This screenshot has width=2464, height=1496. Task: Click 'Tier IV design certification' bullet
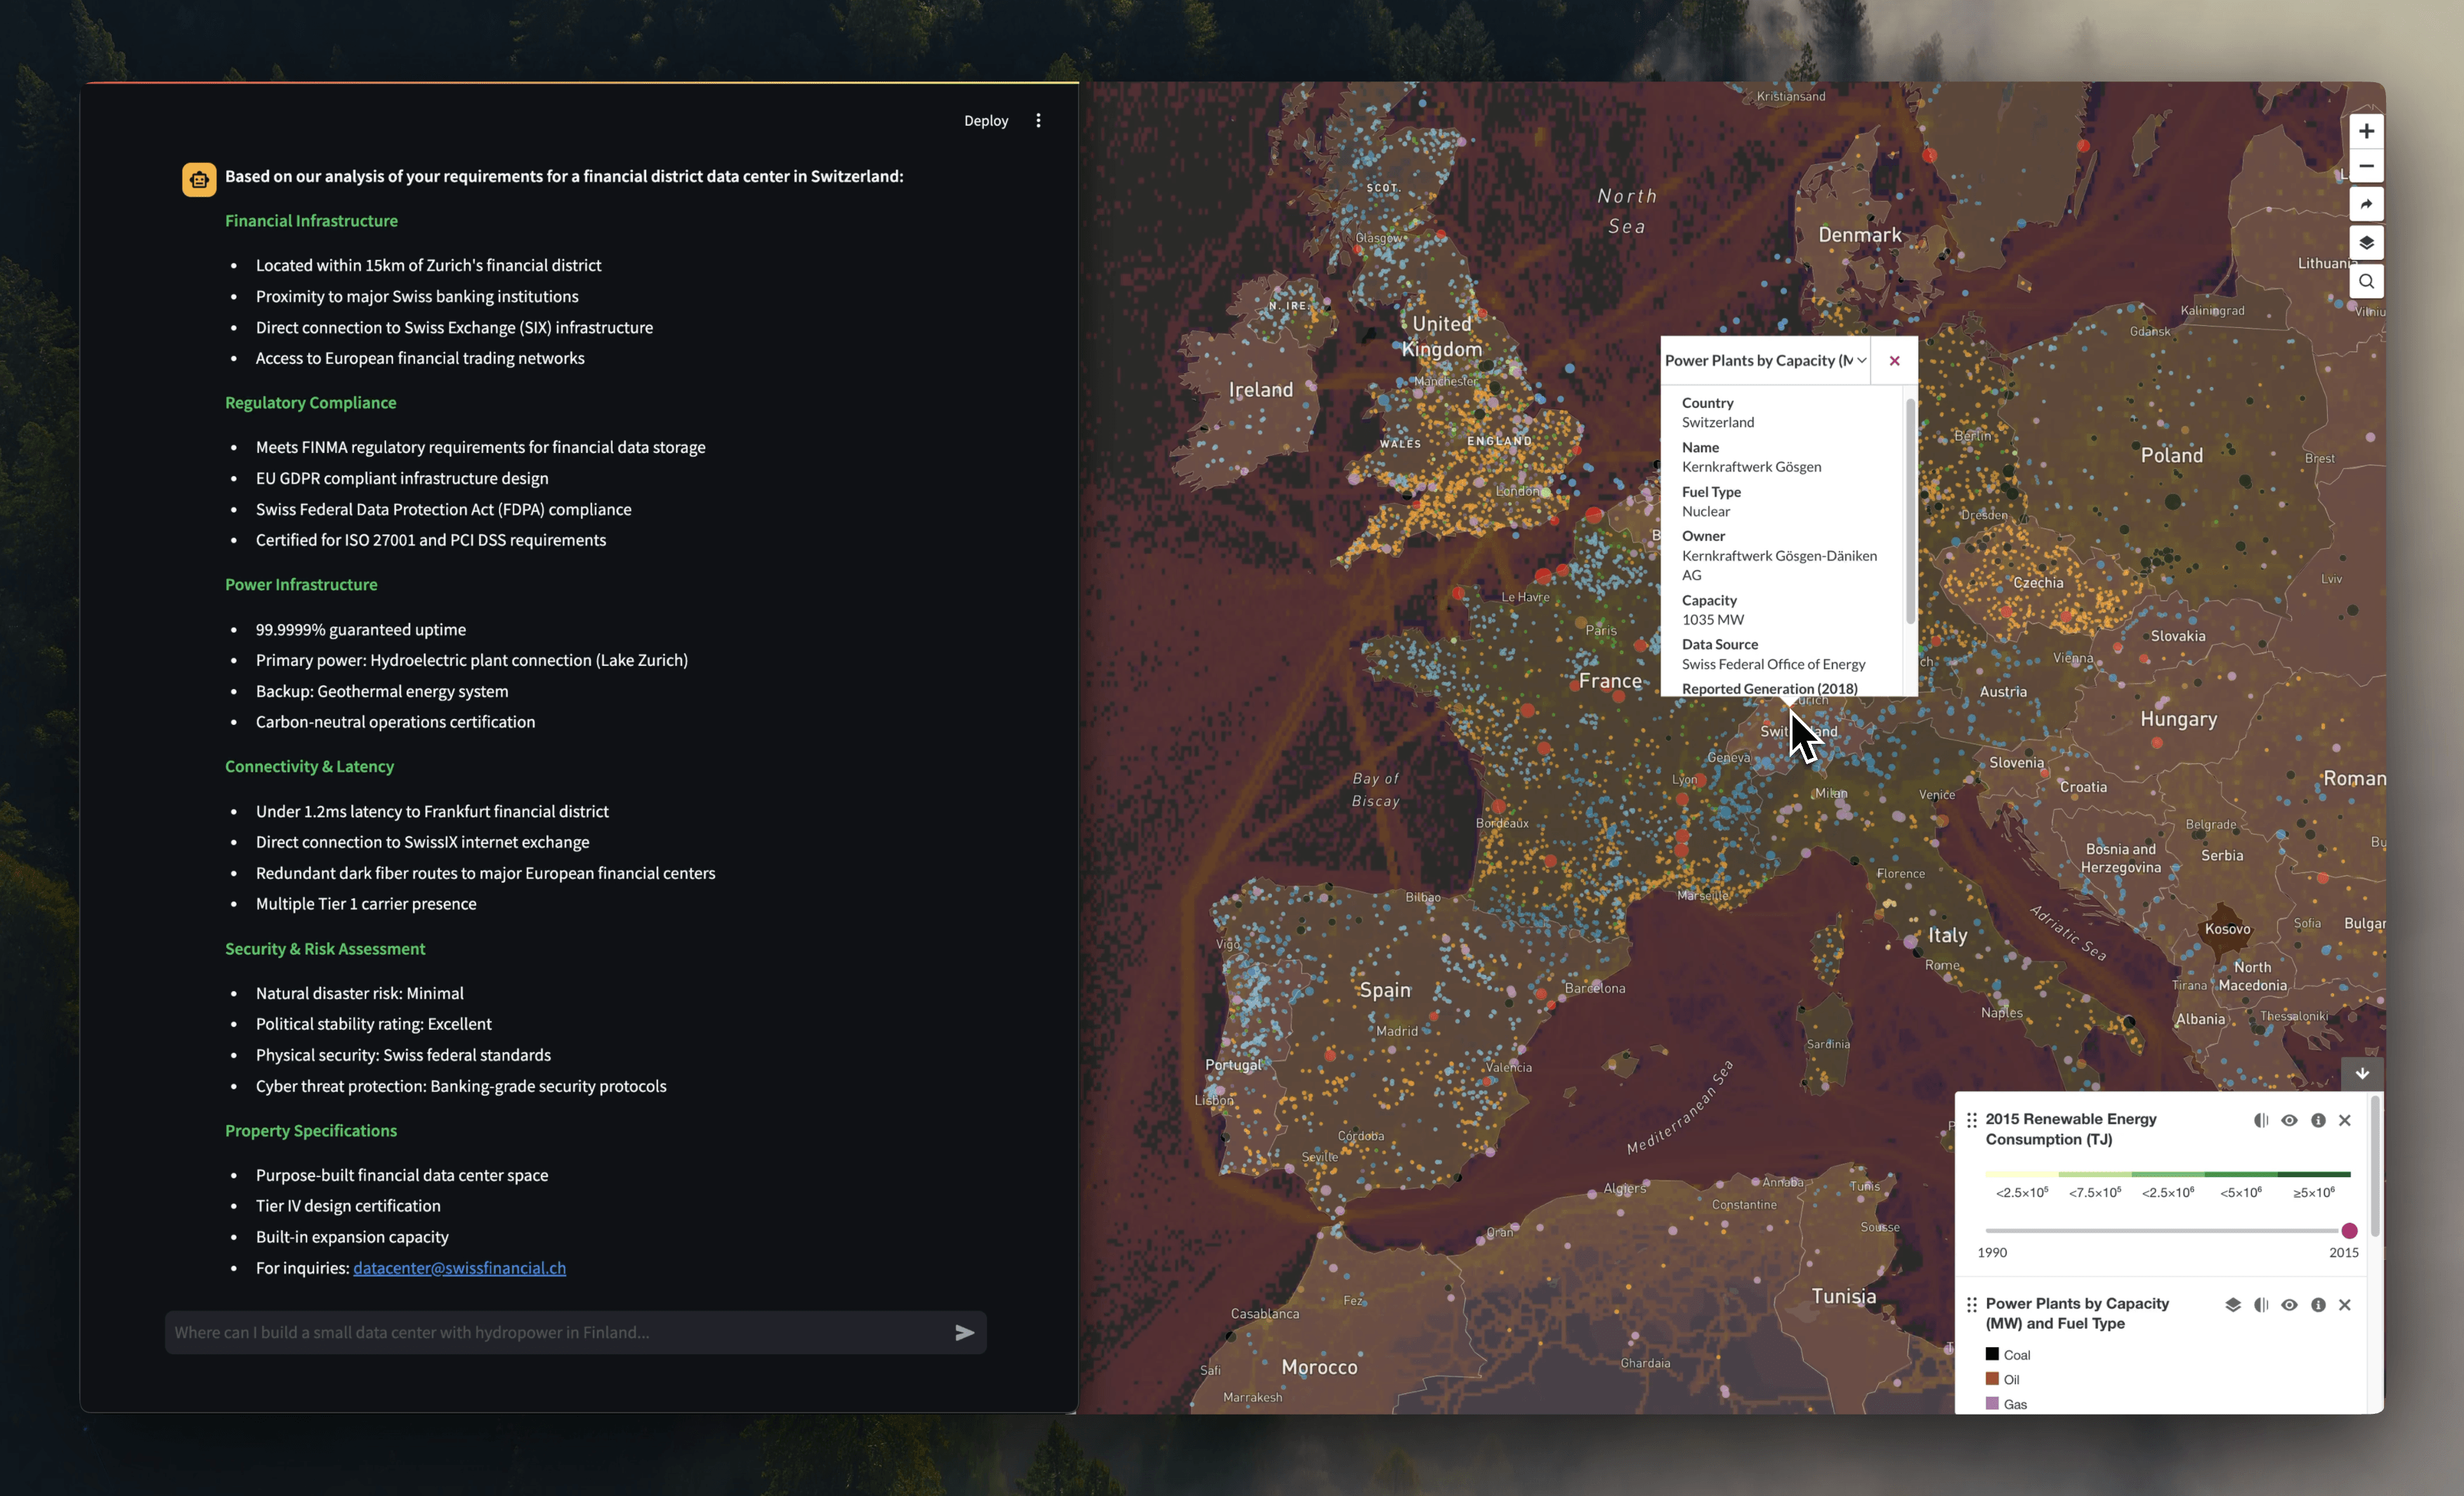pos(348,1206)
